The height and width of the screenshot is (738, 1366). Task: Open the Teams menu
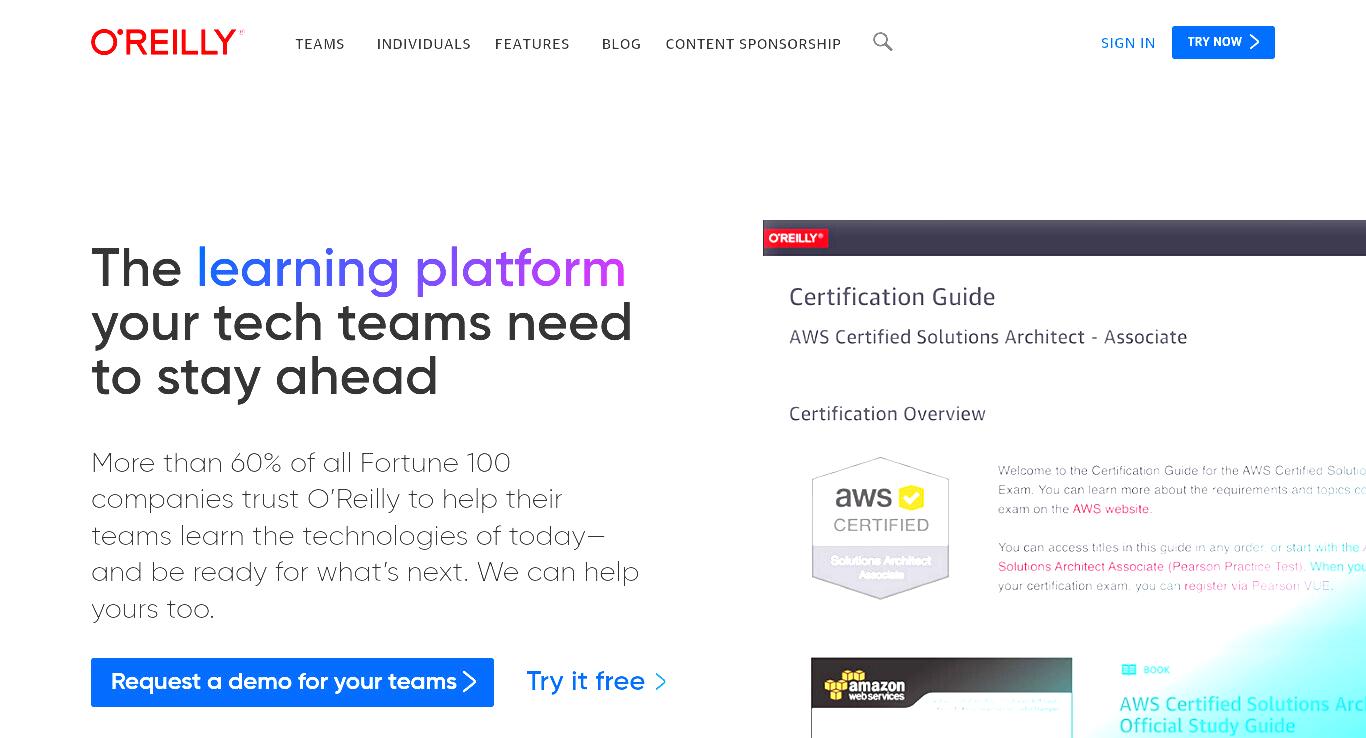click(x=320, y=44)
